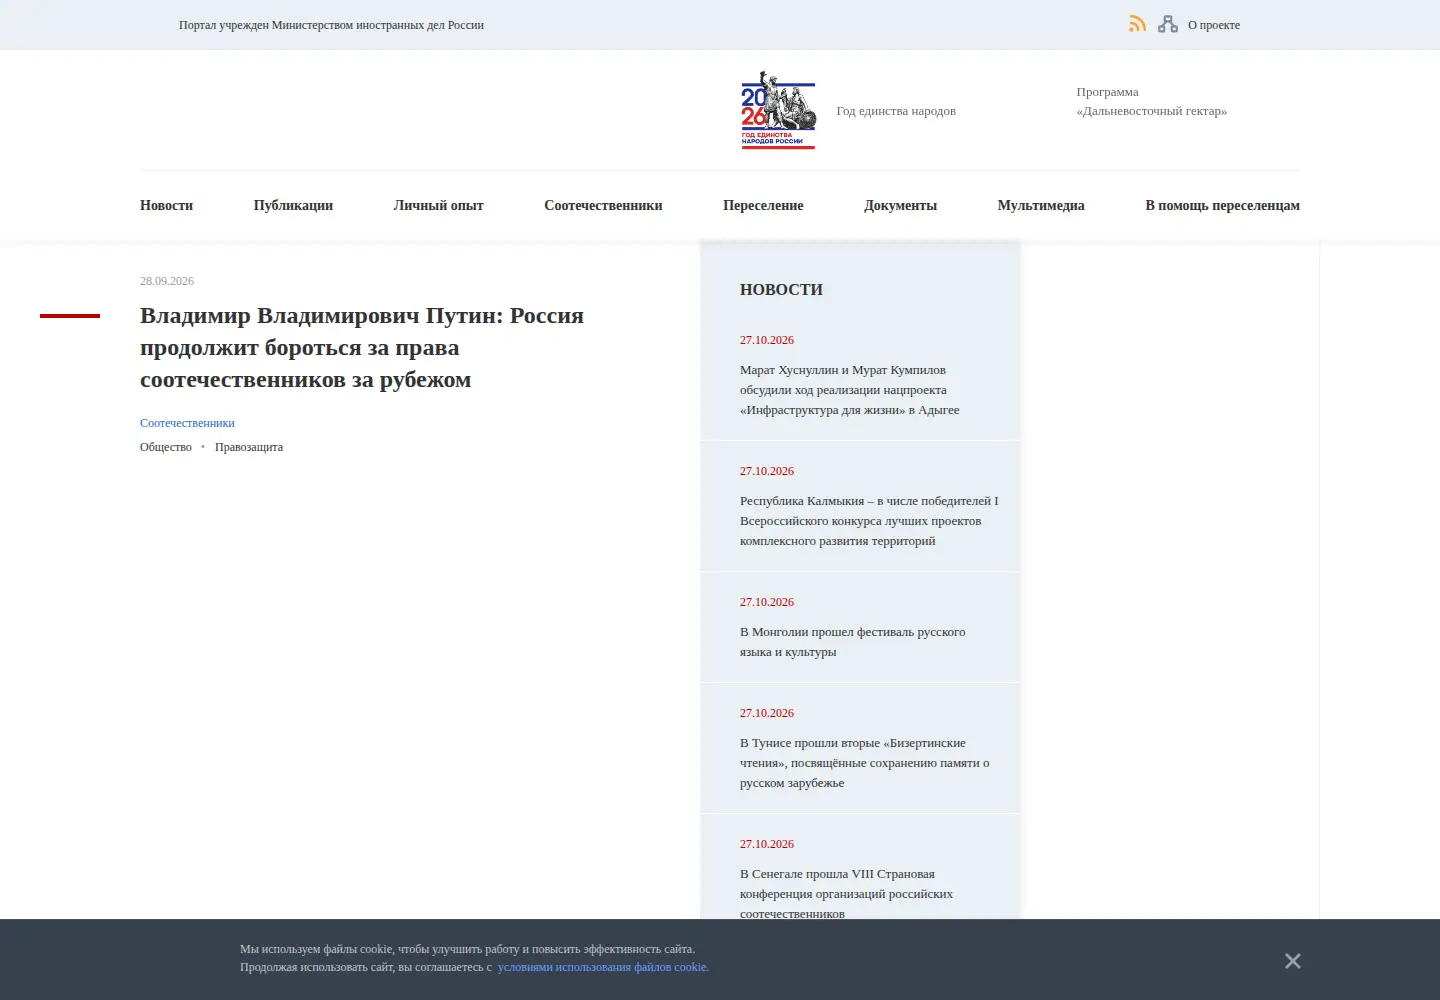Read the Хуснуллин and Кумпилов news item
The height and width of the screenshot is (1000, 1440).
click(x=850, y=390)
